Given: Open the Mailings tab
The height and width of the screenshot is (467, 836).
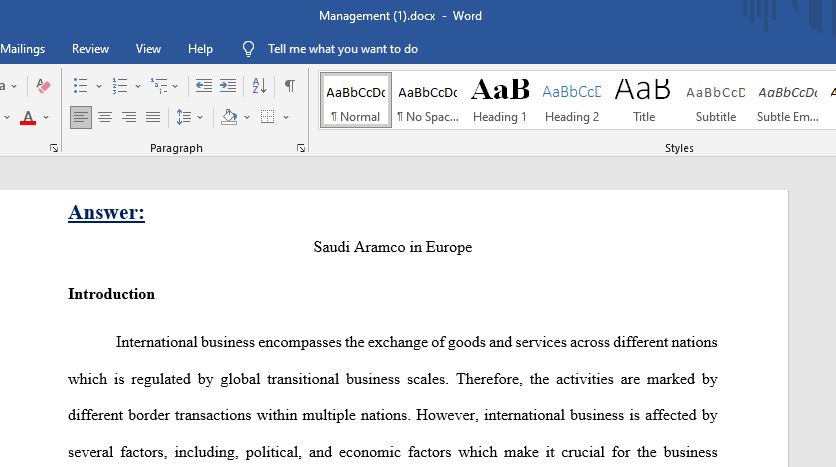Looking at the screenshot, I should pos(22,49).
